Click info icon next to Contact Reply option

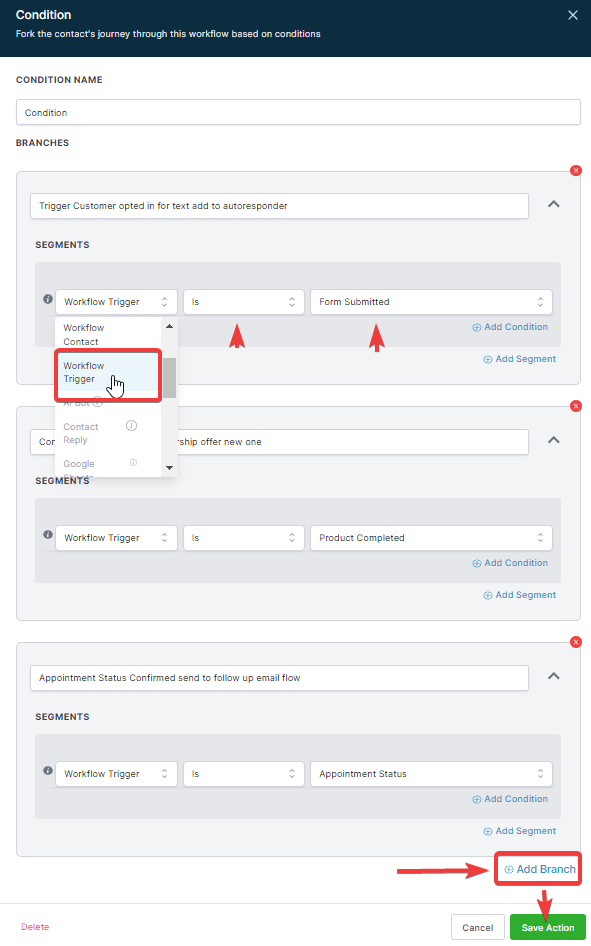[x=131, y=426]
